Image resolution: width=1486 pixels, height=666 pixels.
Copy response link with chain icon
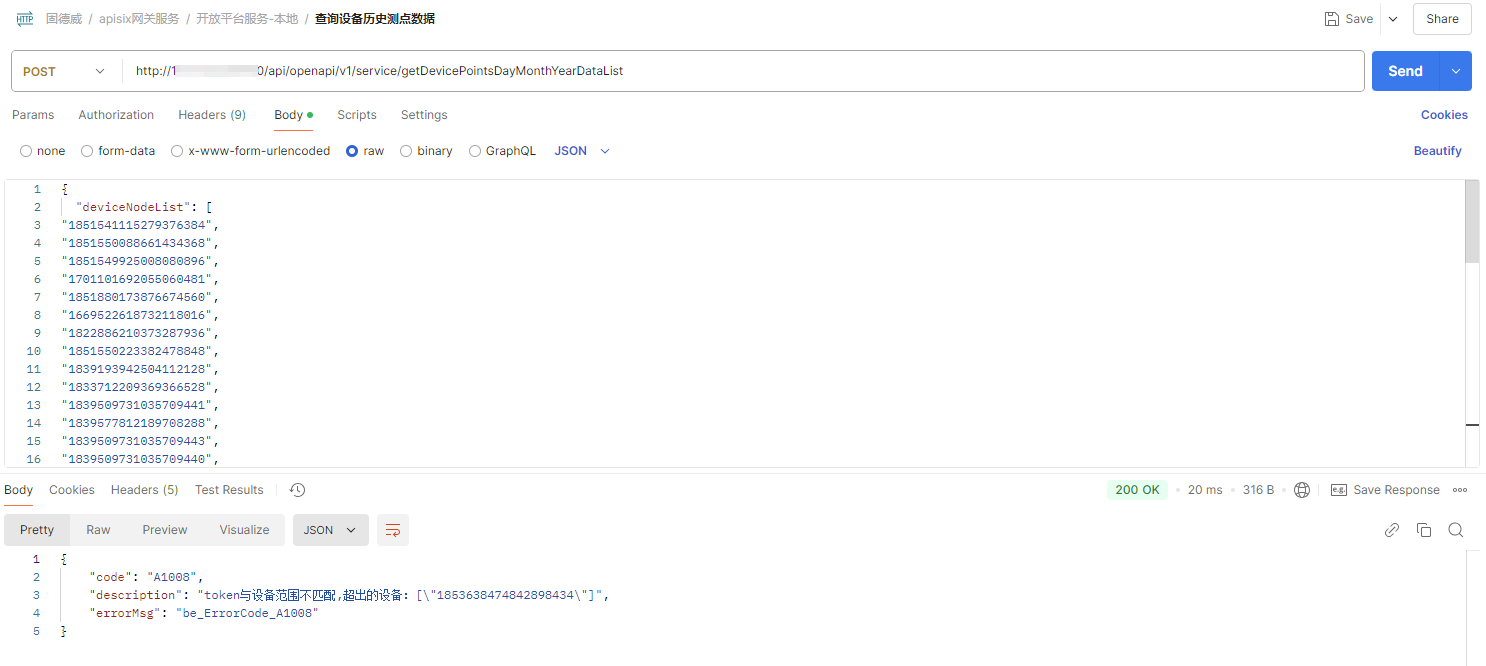1391,530
